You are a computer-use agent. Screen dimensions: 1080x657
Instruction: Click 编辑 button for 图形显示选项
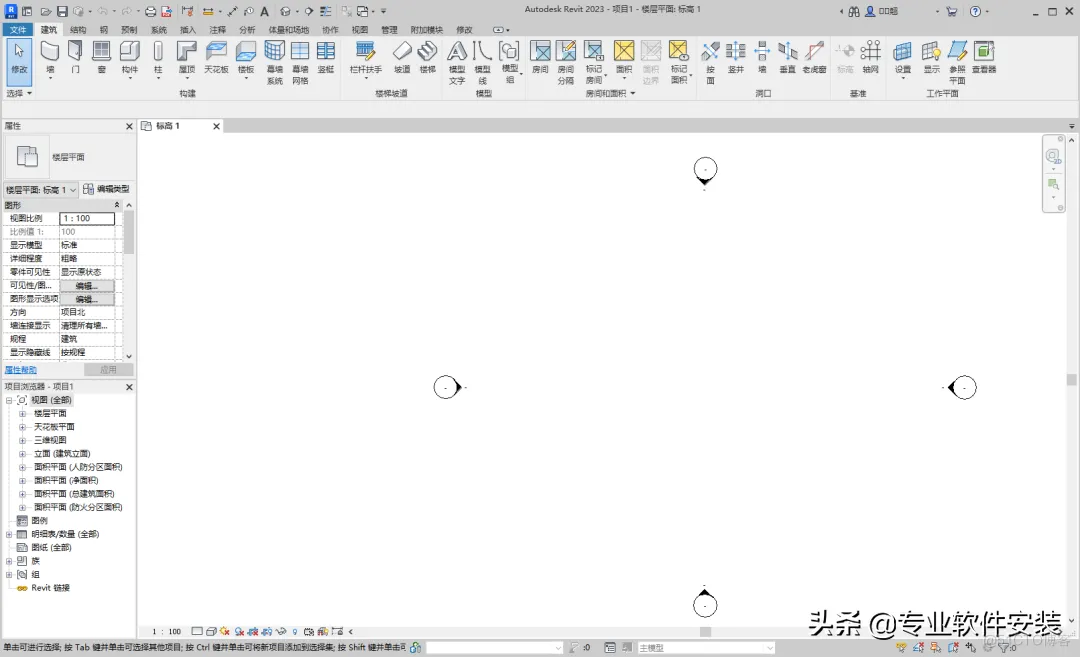(x=87, y=300)
